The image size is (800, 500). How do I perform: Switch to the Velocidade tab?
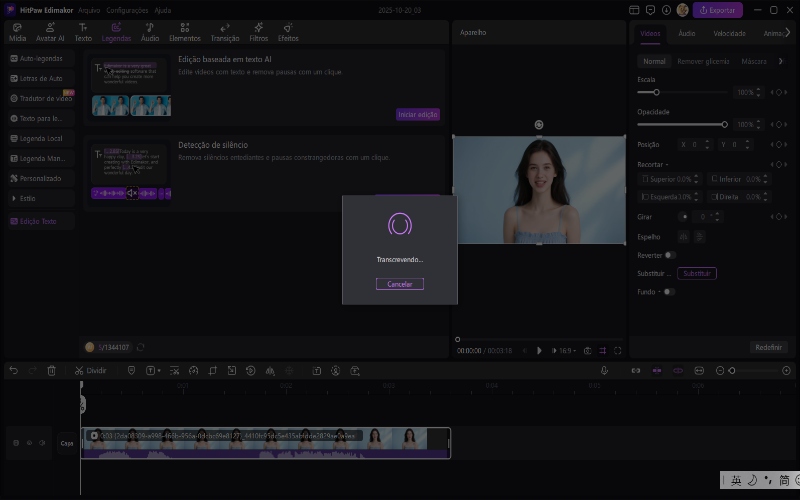click(729, 33)
